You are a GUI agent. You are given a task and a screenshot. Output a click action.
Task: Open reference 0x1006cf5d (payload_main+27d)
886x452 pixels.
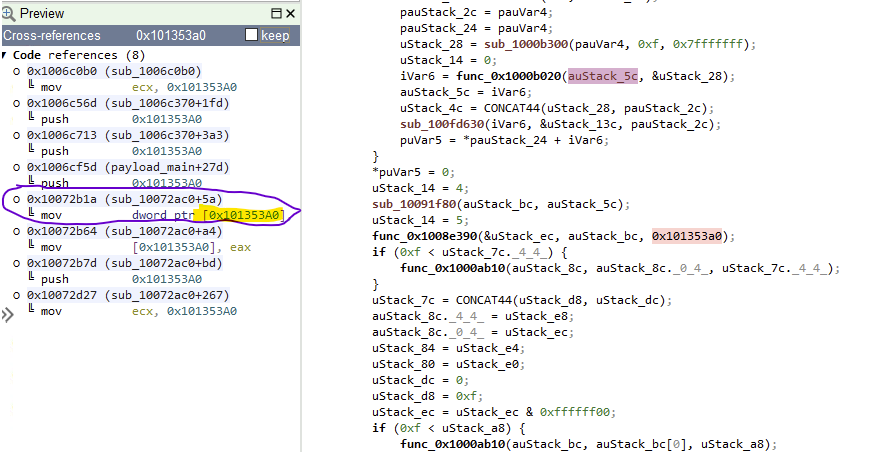point(128,167)
